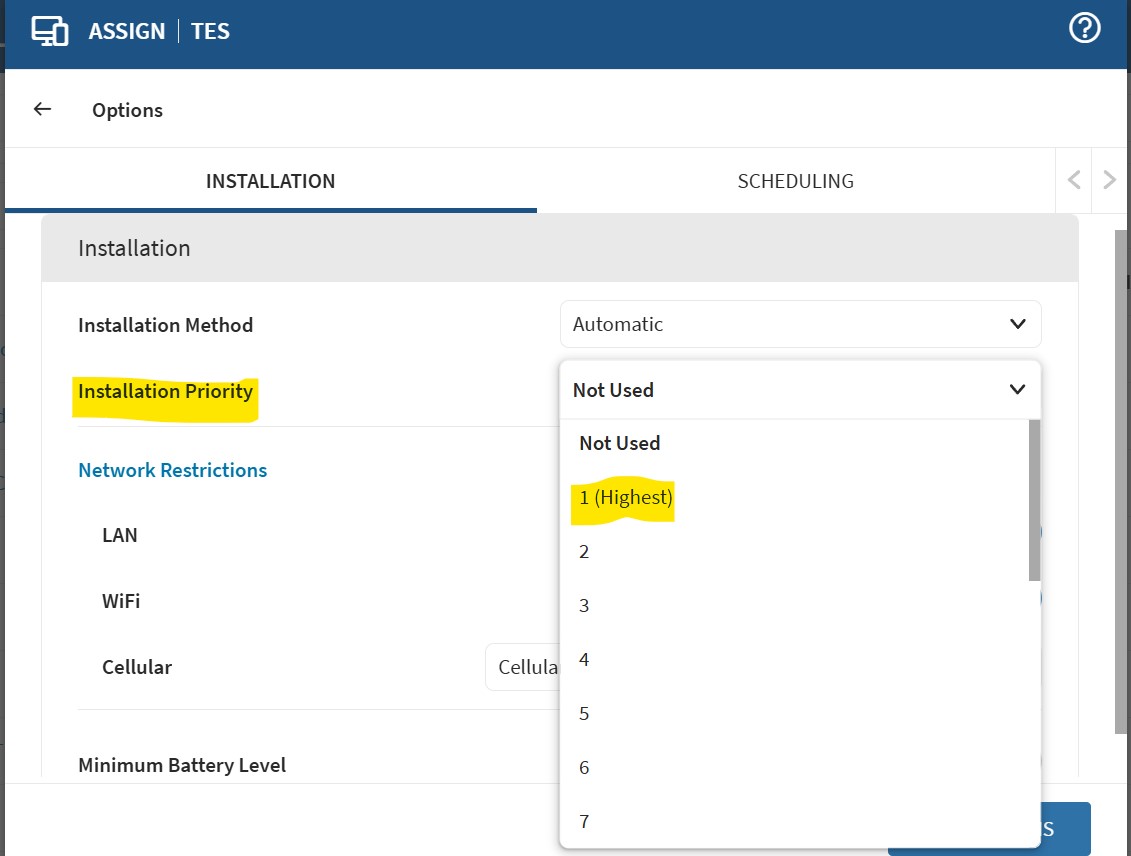Image resolution: width=1131 pixels, height=856 pixels.
Task: Select the "Not Used" priority option
Action: click(x=620, y=443)
